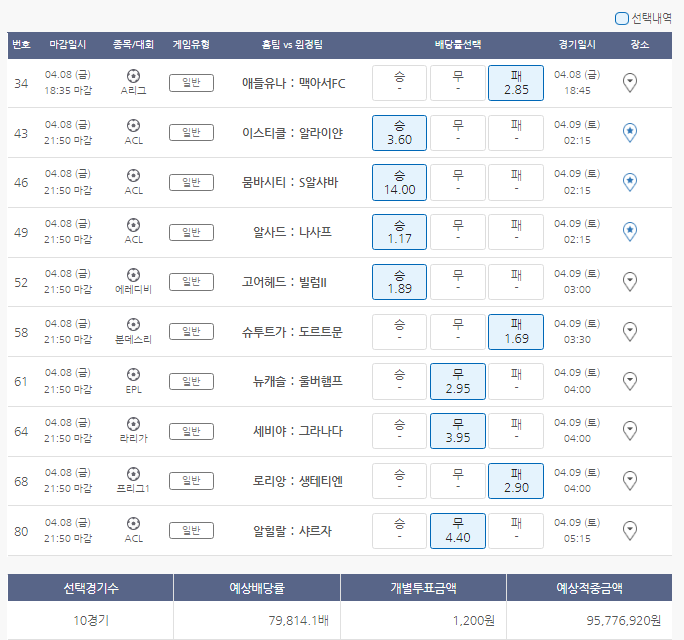Choose 승 for 알힐랄 vs 샤르자
The width and height of the screenshot is (684, 640).
[x=399, y=531]
